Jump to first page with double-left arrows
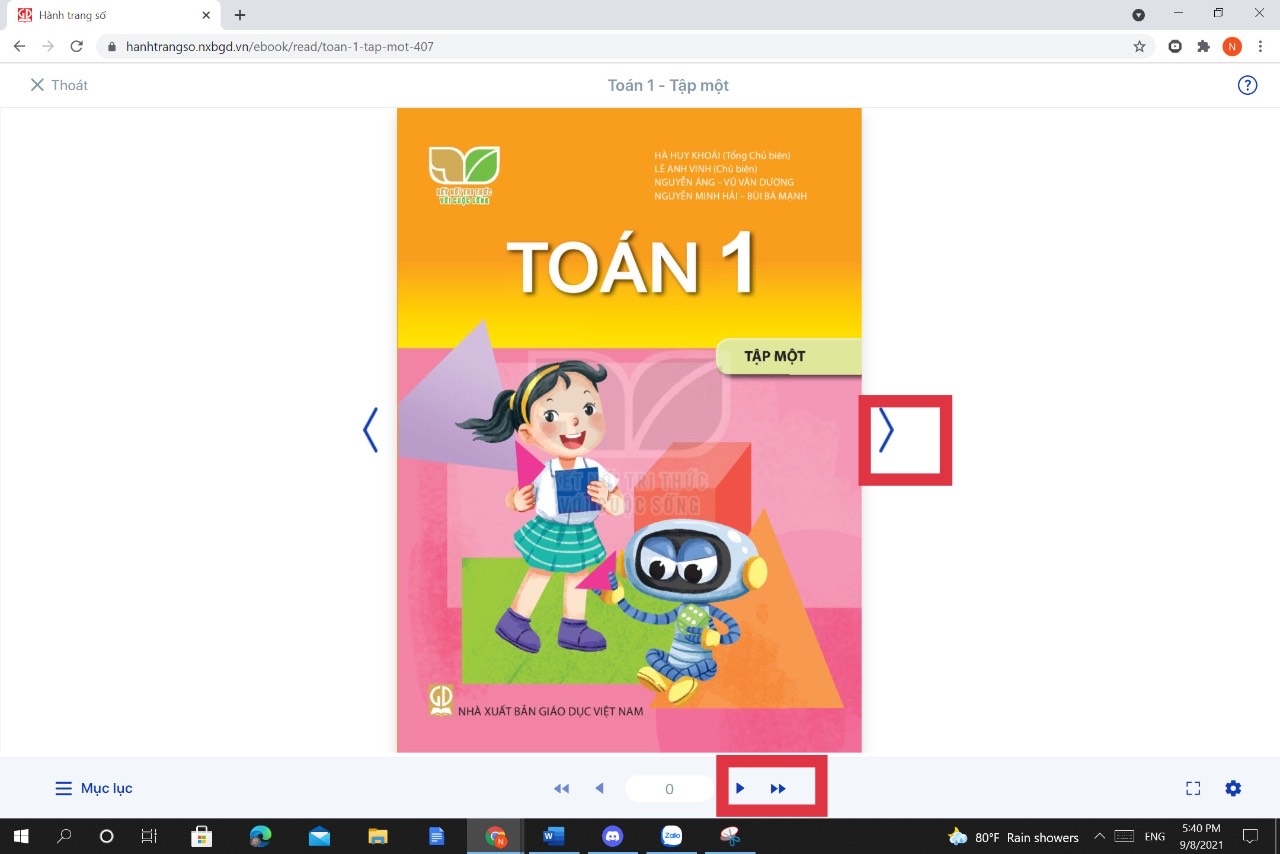The height and width of the screenshot is (854, 1280). (x=561, y=788)
